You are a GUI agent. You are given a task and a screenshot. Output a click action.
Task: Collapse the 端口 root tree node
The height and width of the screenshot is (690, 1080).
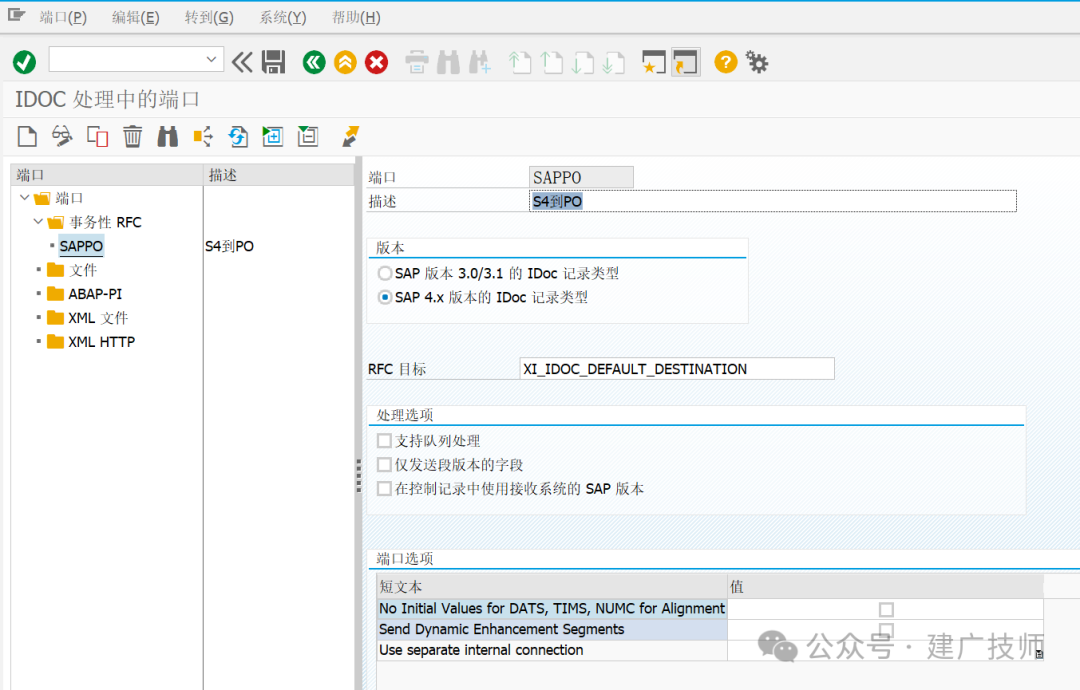pyautogui.click(x=25, y=198)
